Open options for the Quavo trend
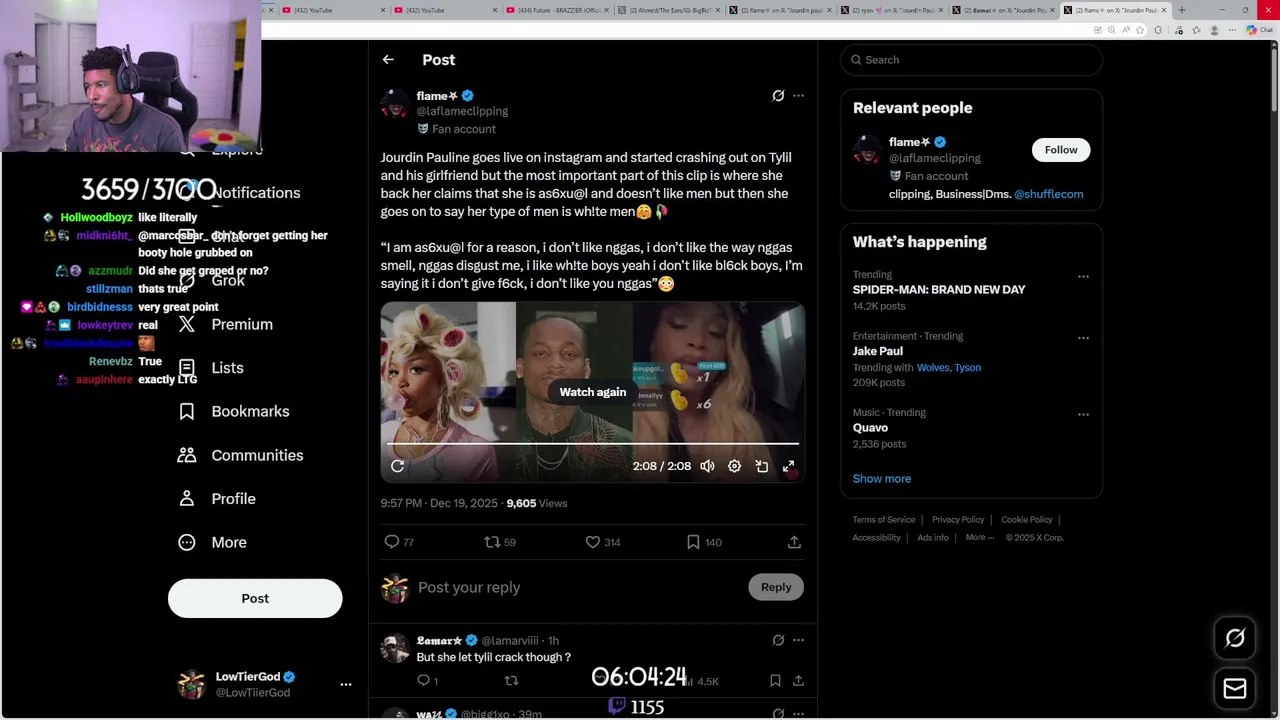Screen dimensions: 1280x720 click(1083, 414)
